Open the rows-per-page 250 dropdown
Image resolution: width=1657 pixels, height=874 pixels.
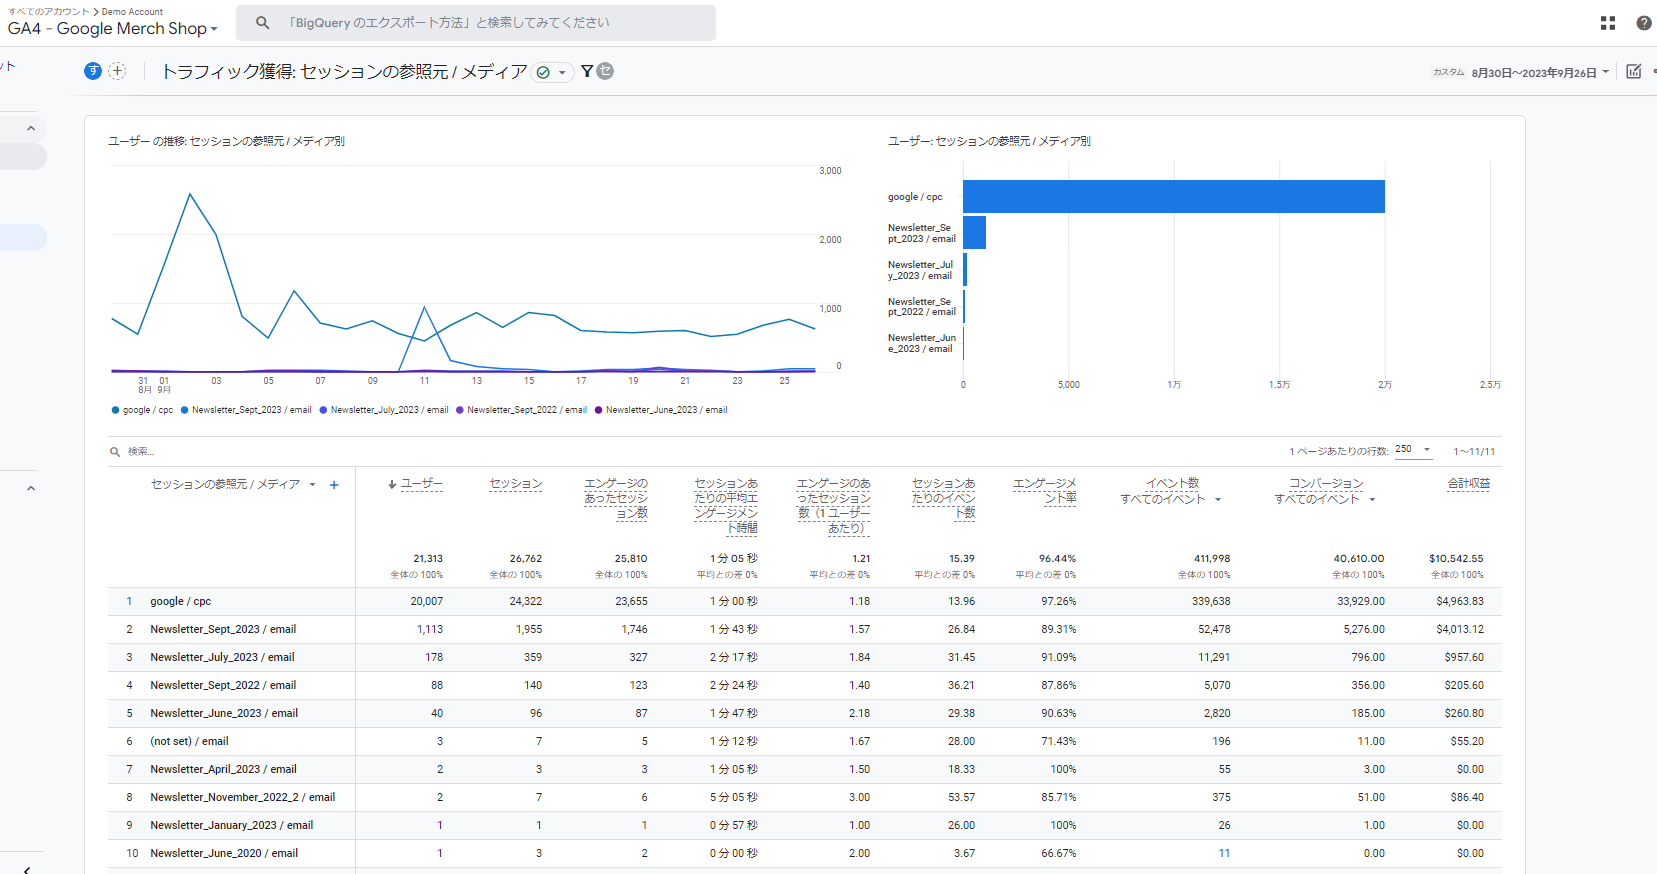click(x=1413, y=449)
